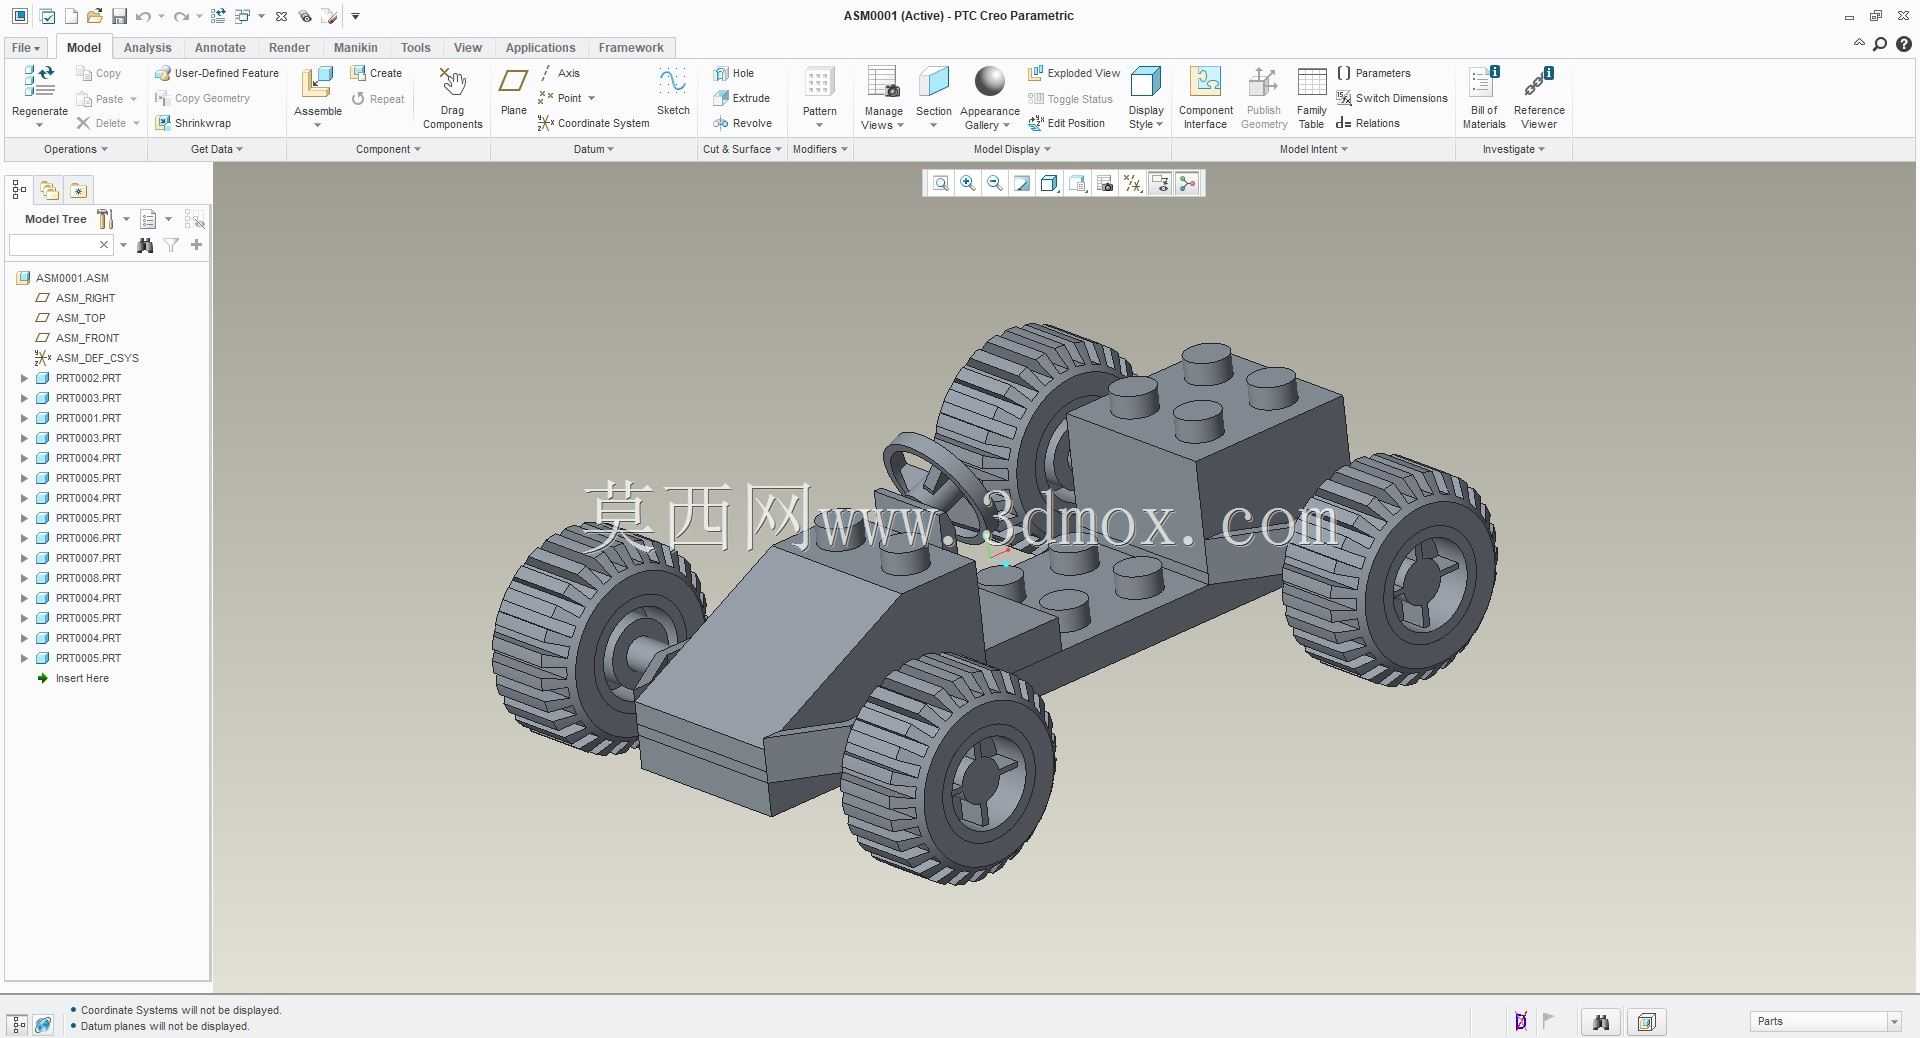1920x1038 pixels.
Task: Click the Parameters button
Action: [1374, 73]
